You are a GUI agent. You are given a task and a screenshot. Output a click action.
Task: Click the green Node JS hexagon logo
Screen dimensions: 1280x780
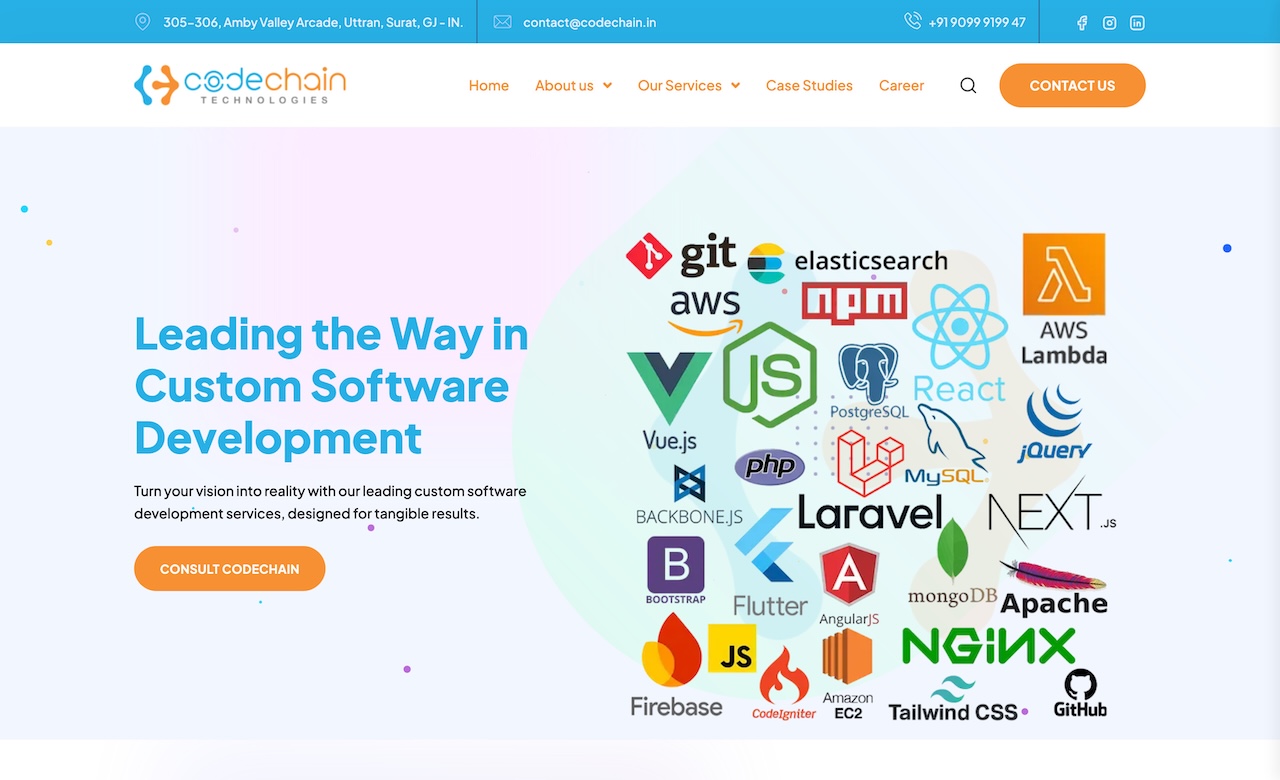pos(769,374)
